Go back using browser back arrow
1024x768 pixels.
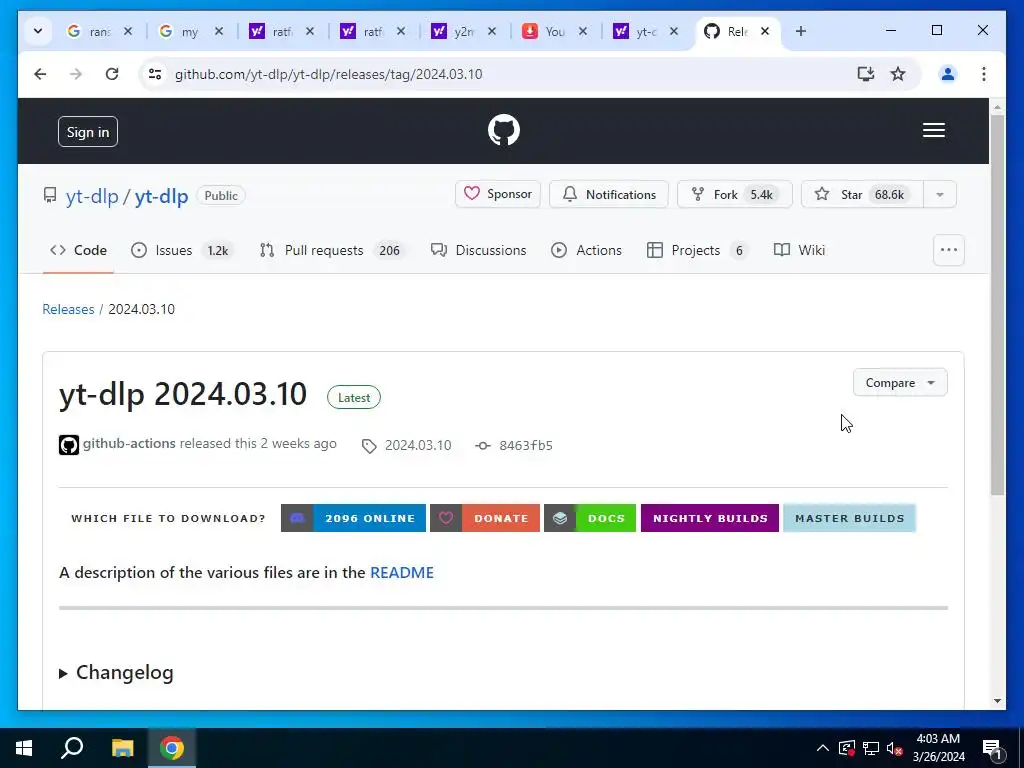click(40, 74)
